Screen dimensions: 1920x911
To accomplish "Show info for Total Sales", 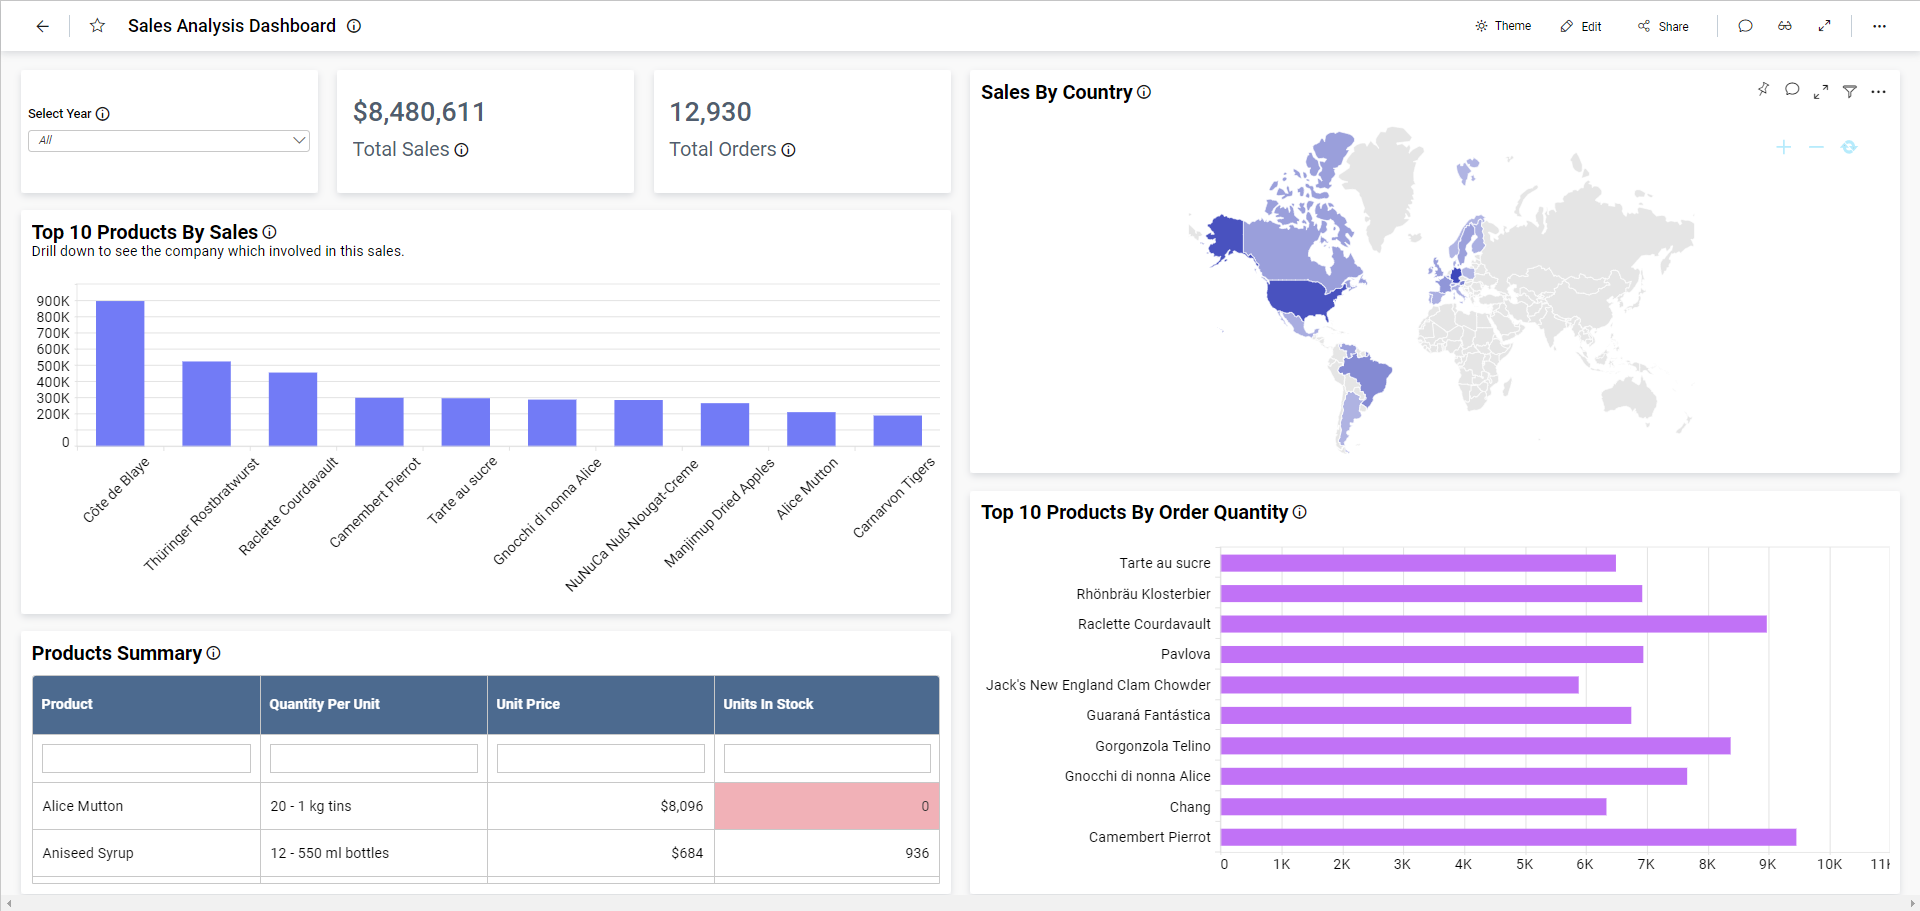I will point(461,150).
